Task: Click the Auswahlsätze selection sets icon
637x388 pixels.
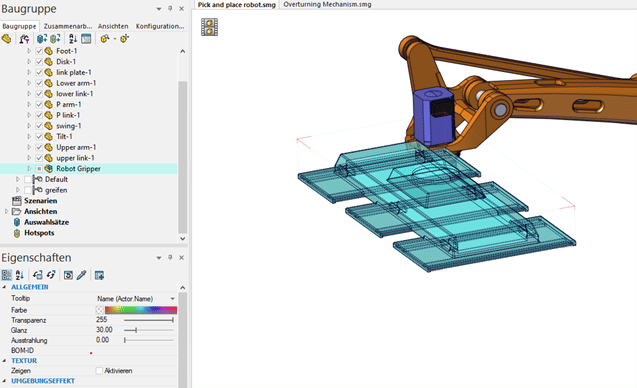Action: tap(17, 222)
